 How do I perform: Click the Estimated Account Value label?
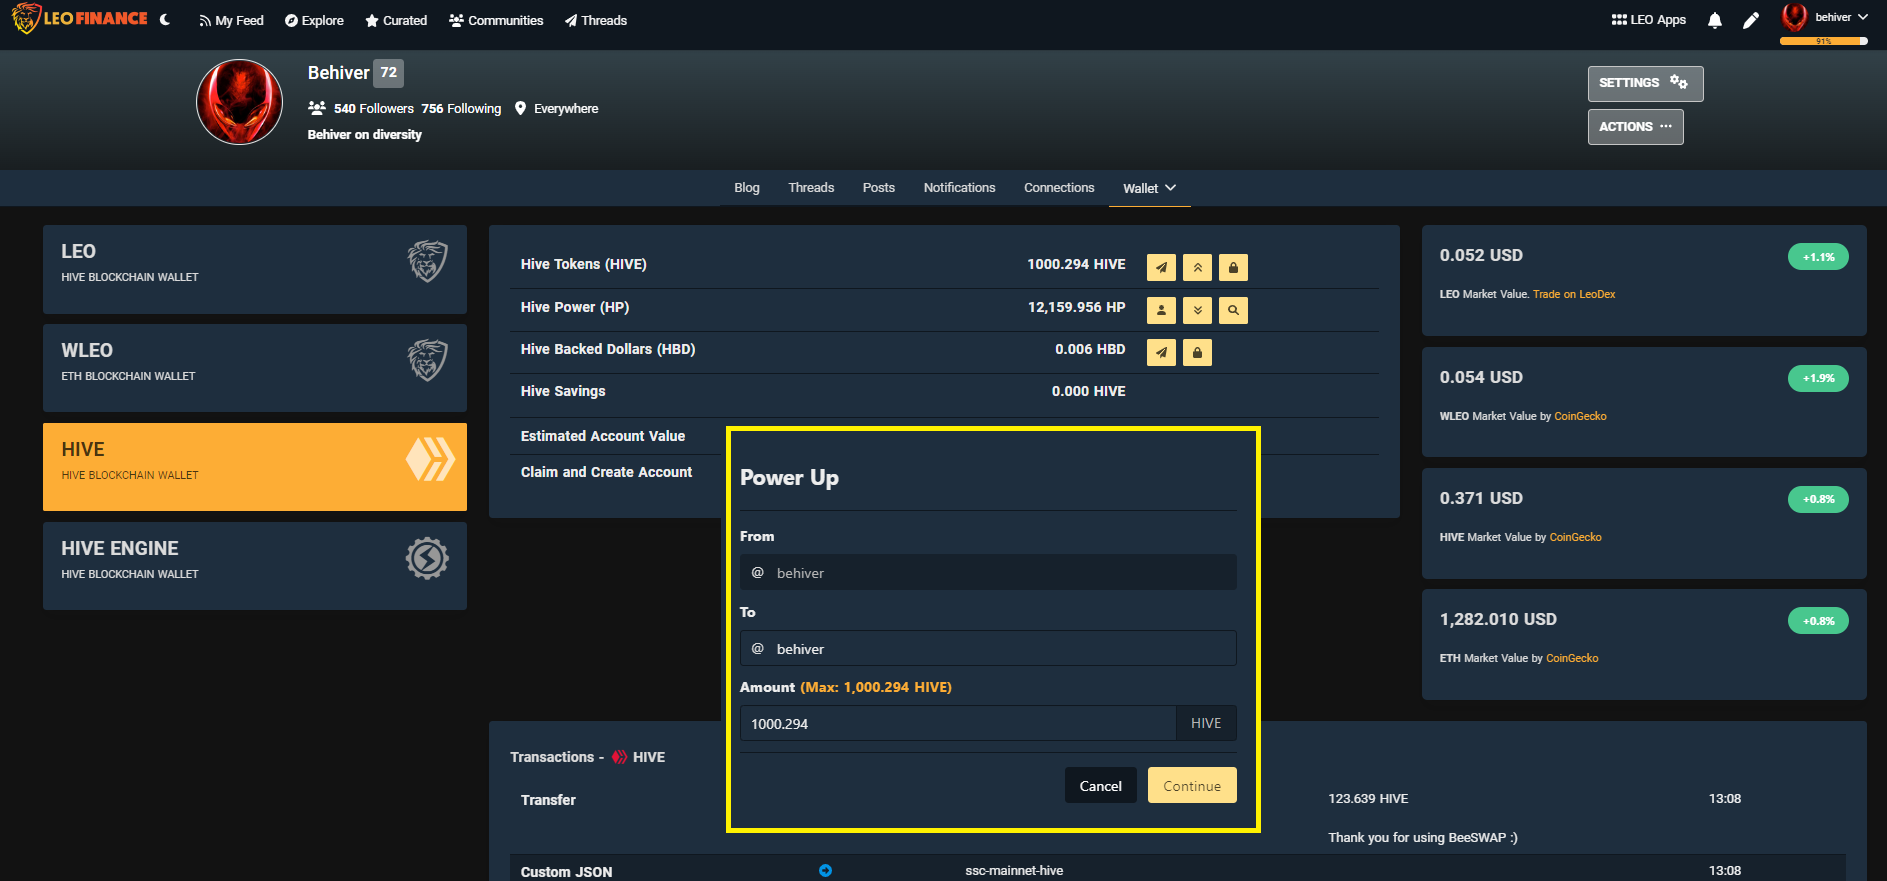603,436
